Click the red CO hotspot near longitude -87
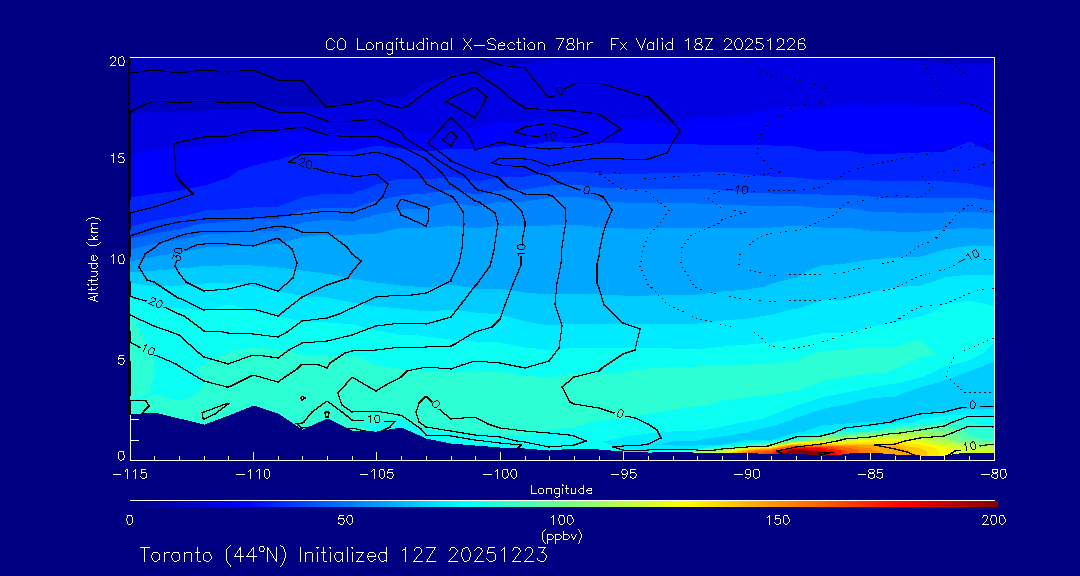1080x576 pixels. pos(809,451)
